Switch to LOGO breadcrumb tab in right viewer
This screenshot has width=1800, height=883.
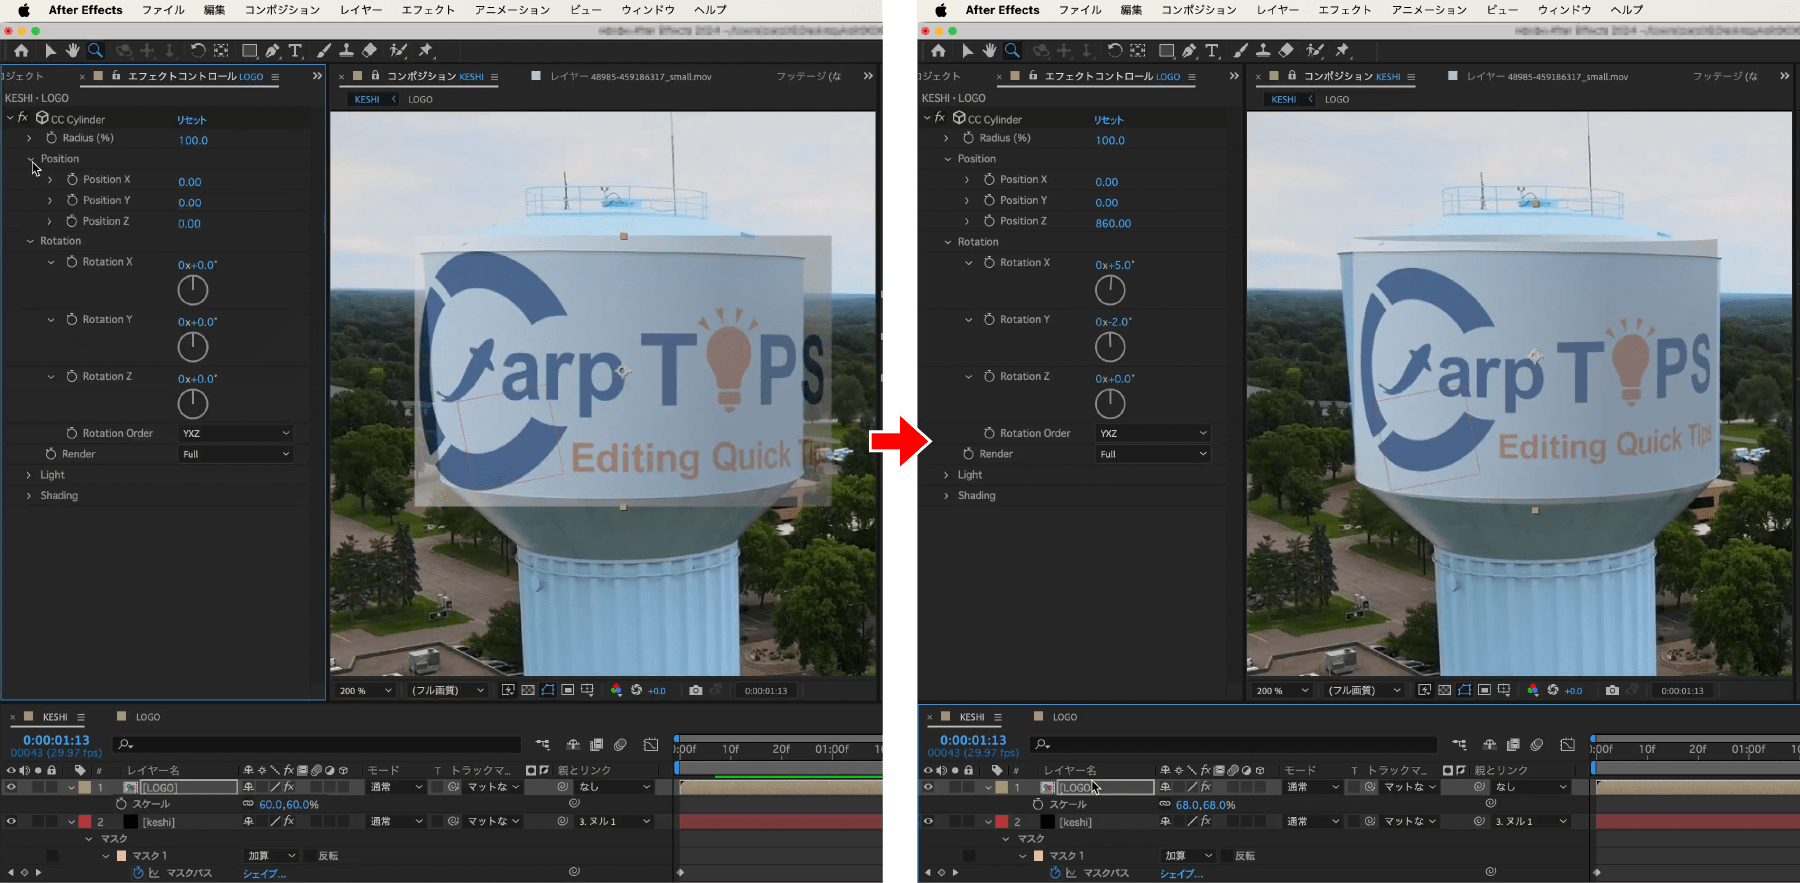(x=1337, y=99)
